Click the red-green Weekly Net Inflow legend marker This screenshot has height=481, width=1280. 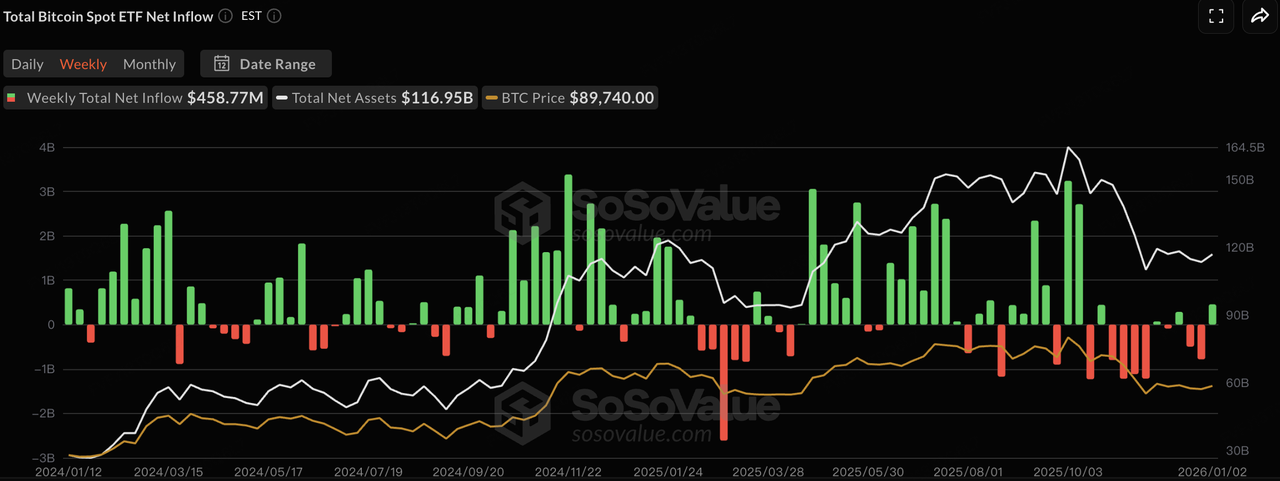[12, 98]
